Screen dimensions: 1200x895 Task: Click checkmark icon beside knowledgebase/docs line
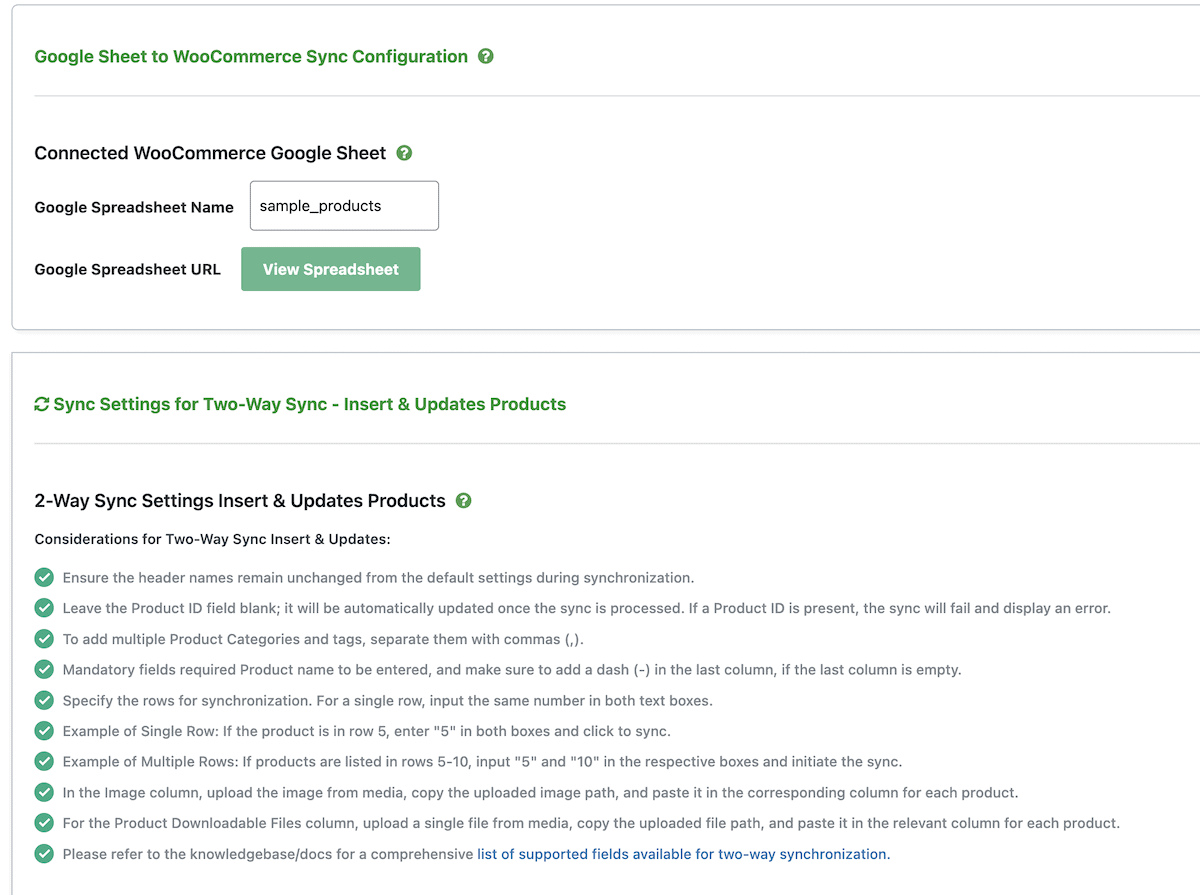(44, 854)
